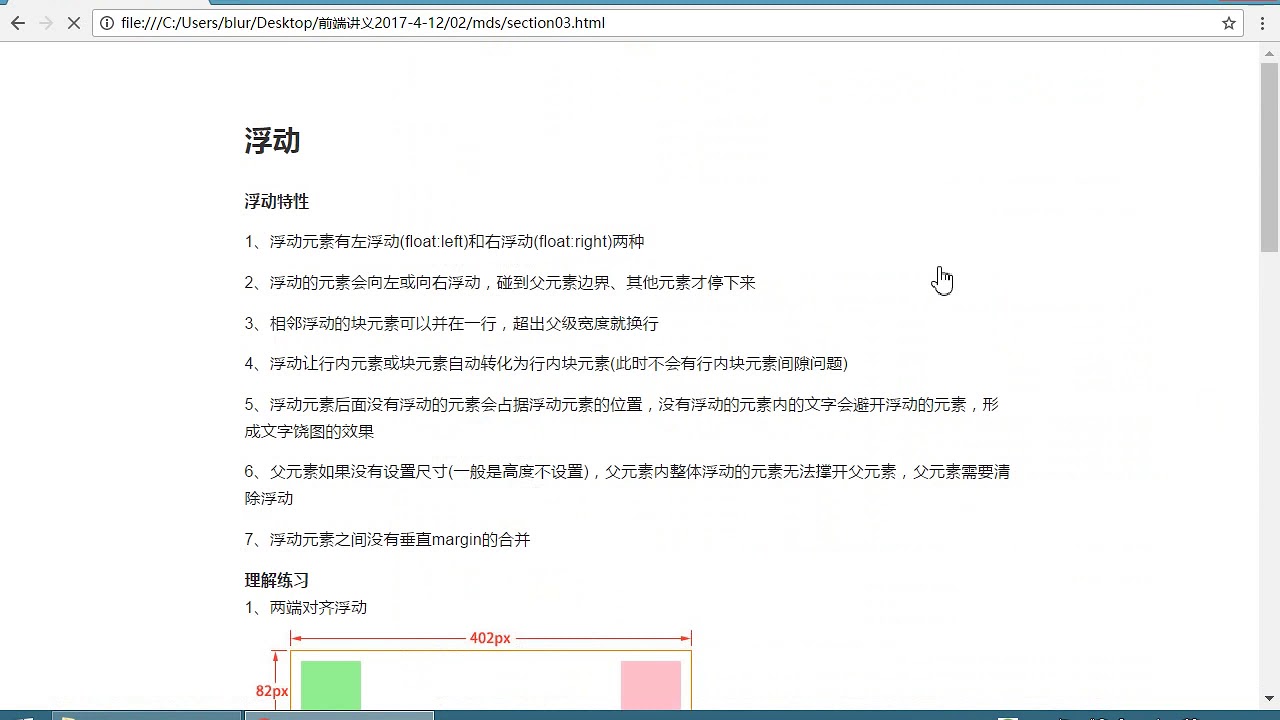Click the green box in the float diagram
The height and width of the screenshot is (720, 1280).
tap(331, 685)
